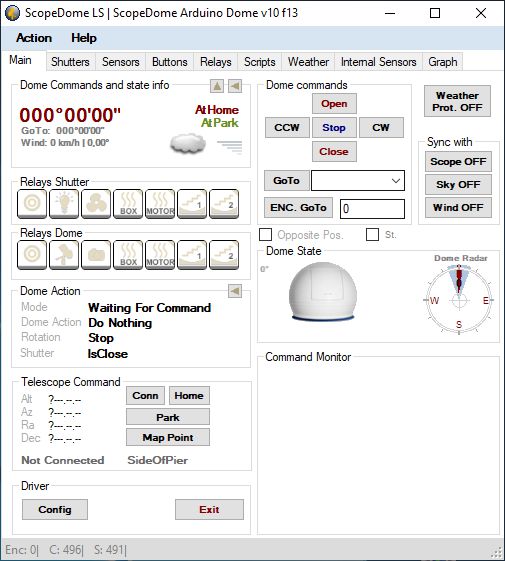Rotate dome with CCW button
This screenshot has height=561, width=505.
[287, 128]
